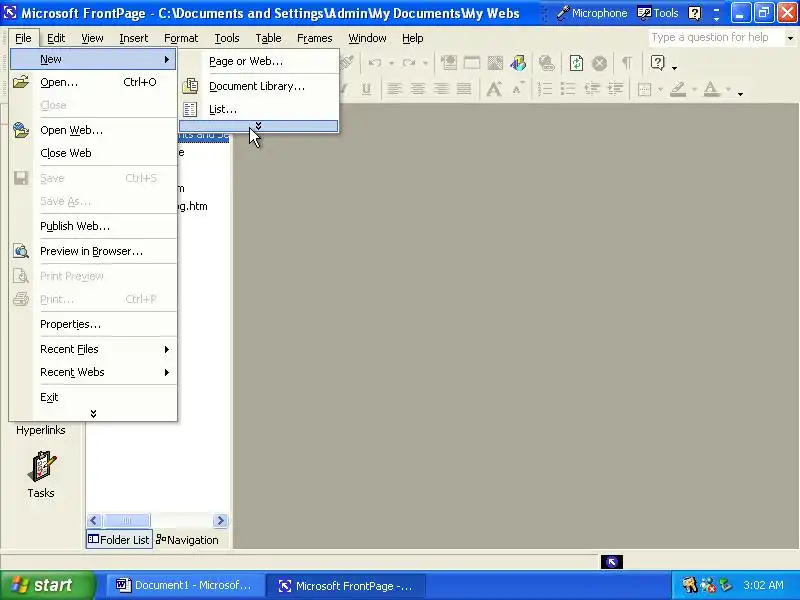Image resolution: width=800 pixels, height=600 pixels.
Task: Click the Decrease Indent icon
Action: pos(592,89)
